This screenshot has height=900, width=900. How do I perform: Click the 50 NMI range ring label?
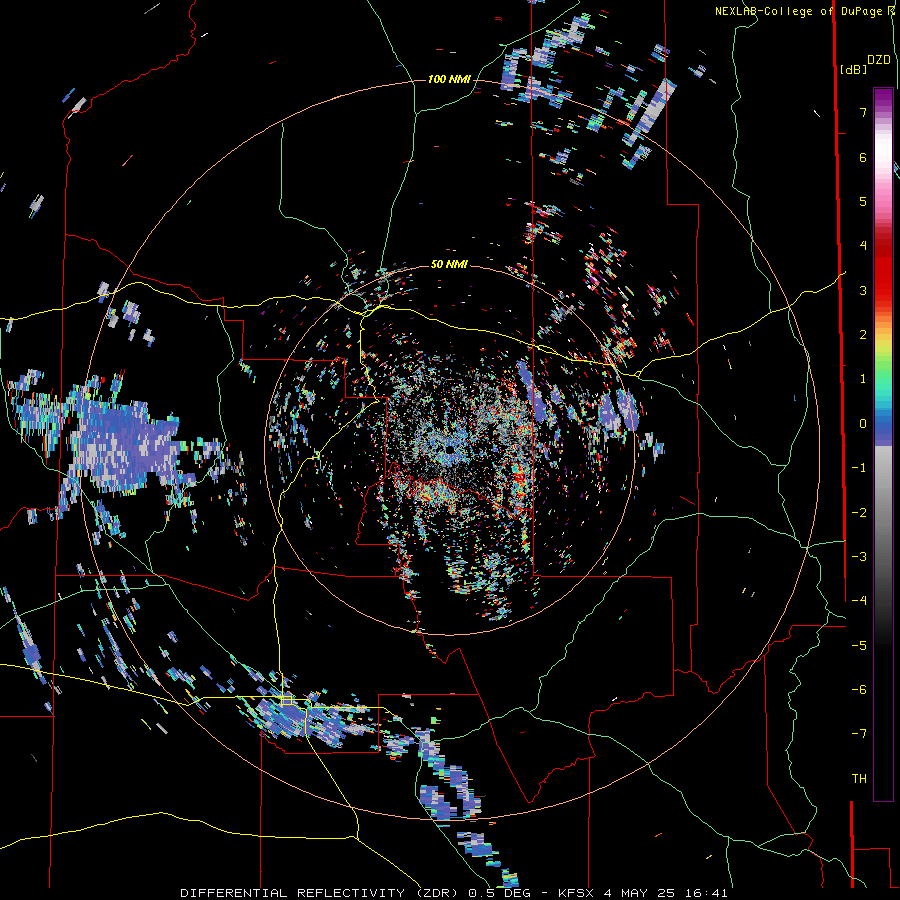tap(449, 264)
